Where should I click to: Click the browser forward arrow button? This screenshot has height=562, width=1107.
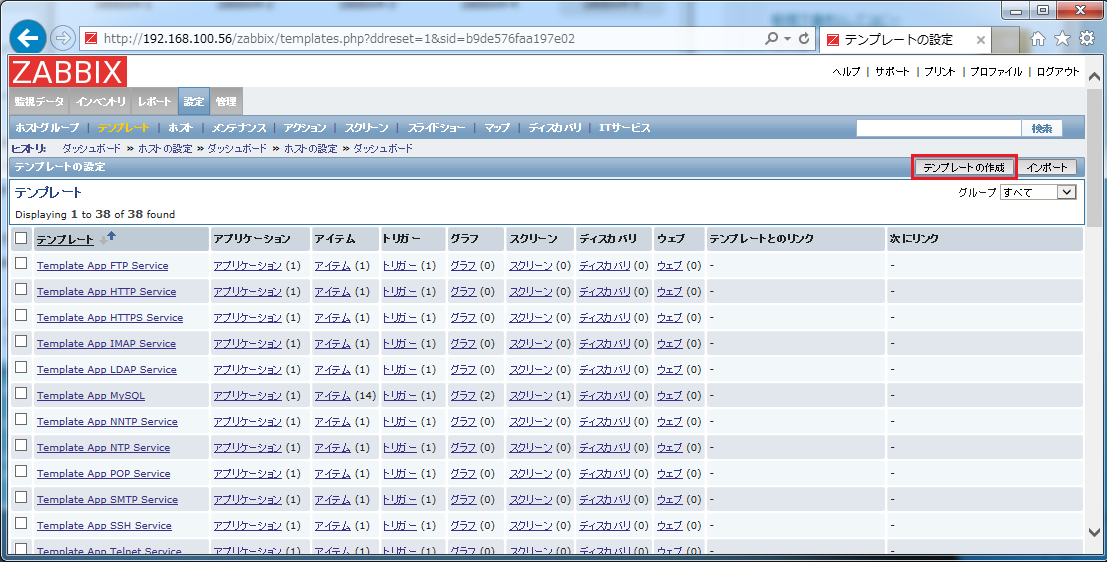62,39
